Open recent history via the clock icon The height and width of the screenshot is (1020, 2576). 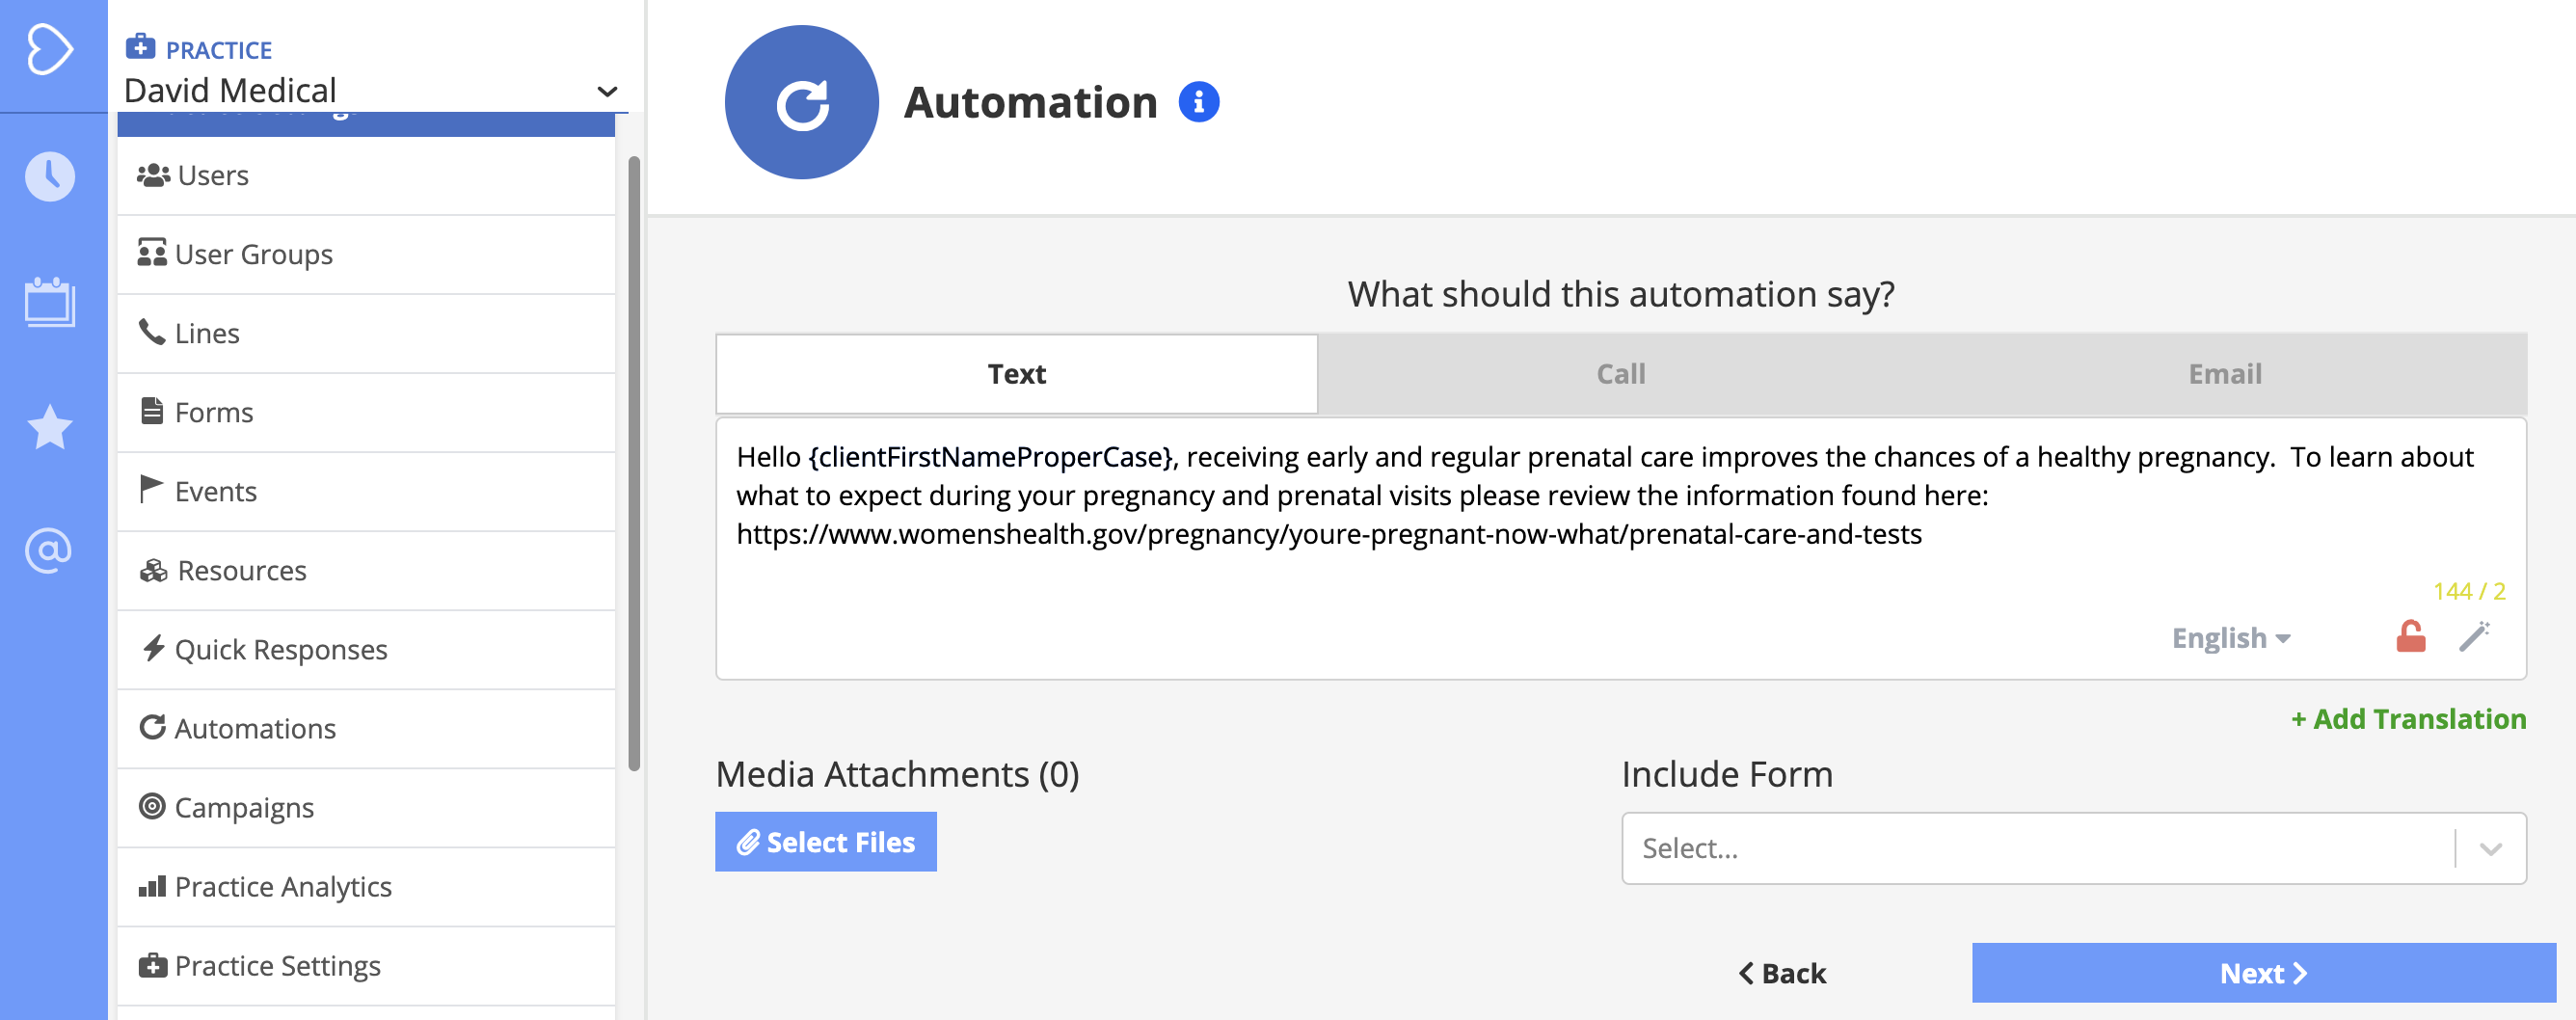coord(50,176)
